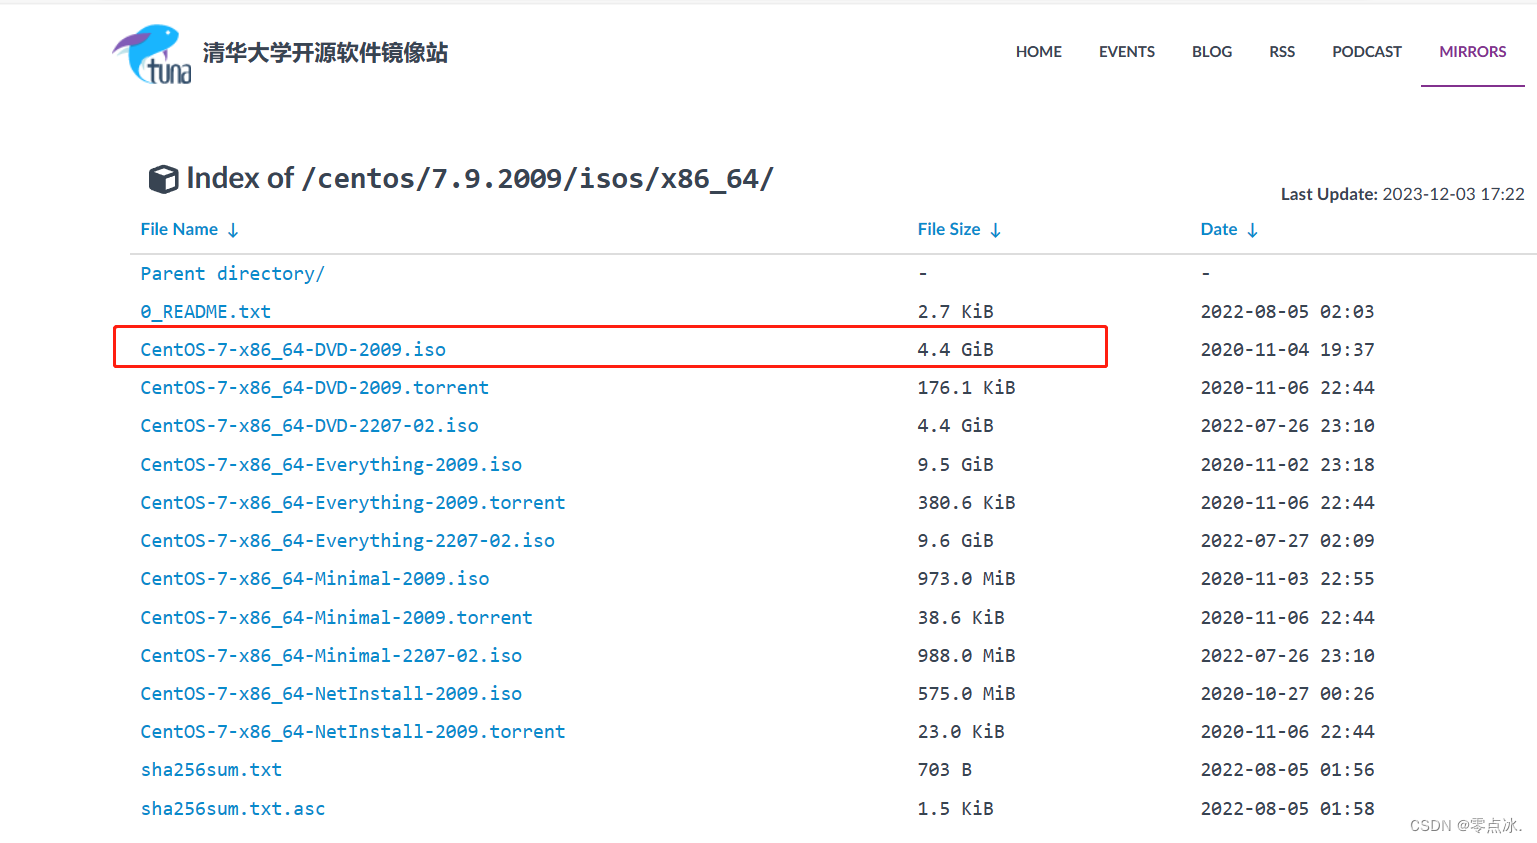1537x843 pixels.
Task: Download CentOS-7-x86_64-Minimal-2009.torrent
Action: click(336, 618)
